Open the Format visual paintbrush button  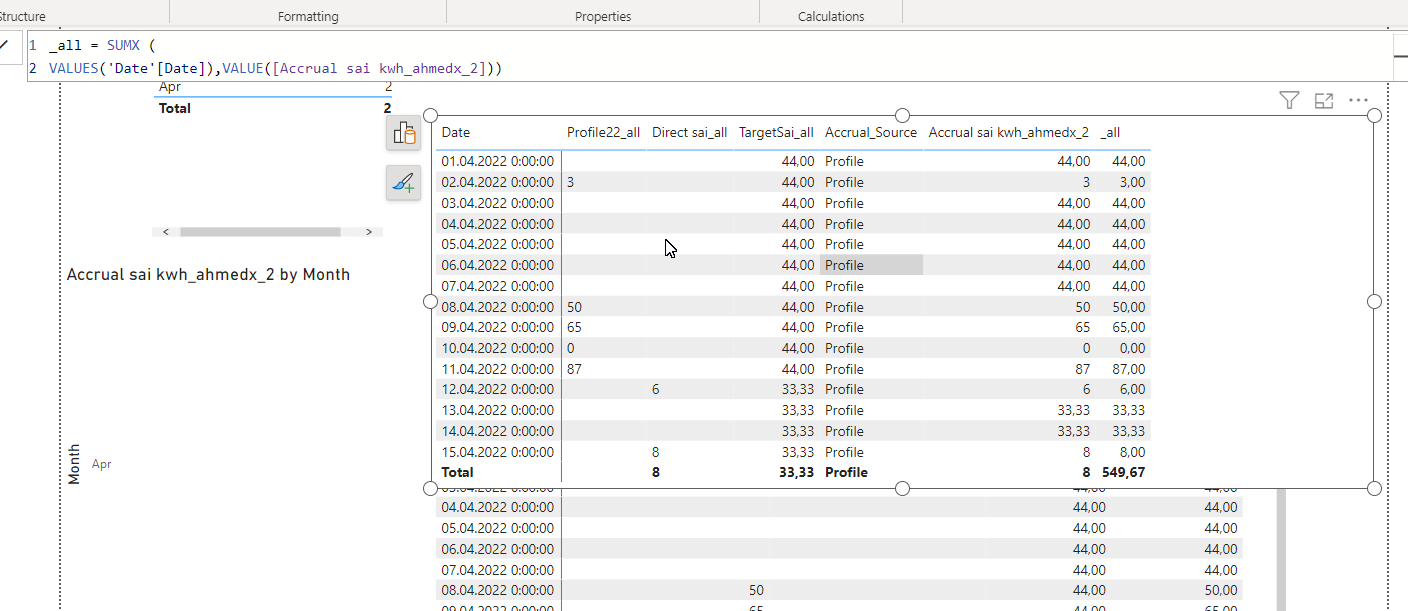pos(403,183)
